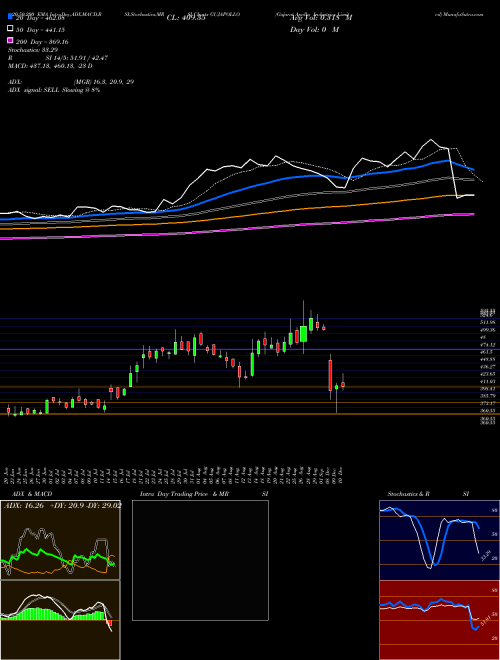Open the red RSI chart panel

(439, 620)
